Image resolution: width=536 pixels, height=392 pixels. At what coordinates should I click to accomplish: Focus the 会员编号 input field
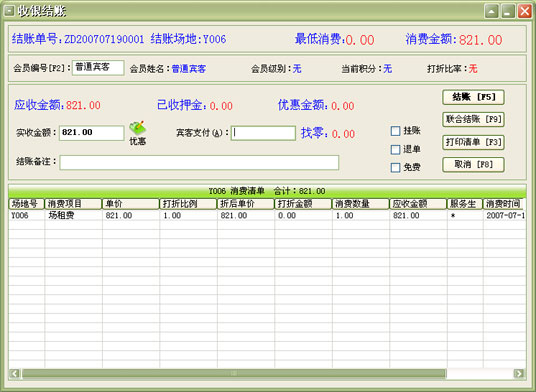pyautogui.click(x=98, y=68)
